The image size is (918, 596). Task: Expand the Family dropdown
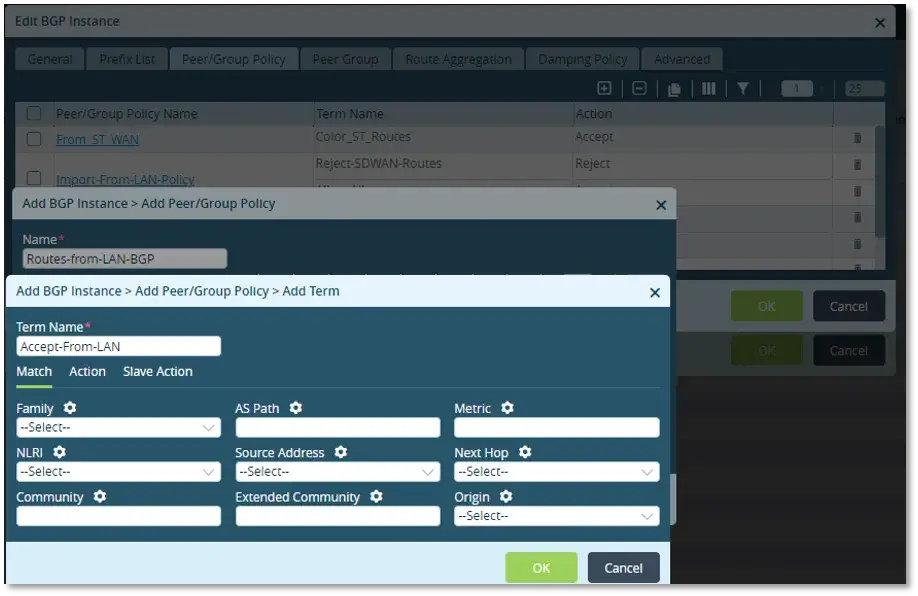(x=118, y=427)
